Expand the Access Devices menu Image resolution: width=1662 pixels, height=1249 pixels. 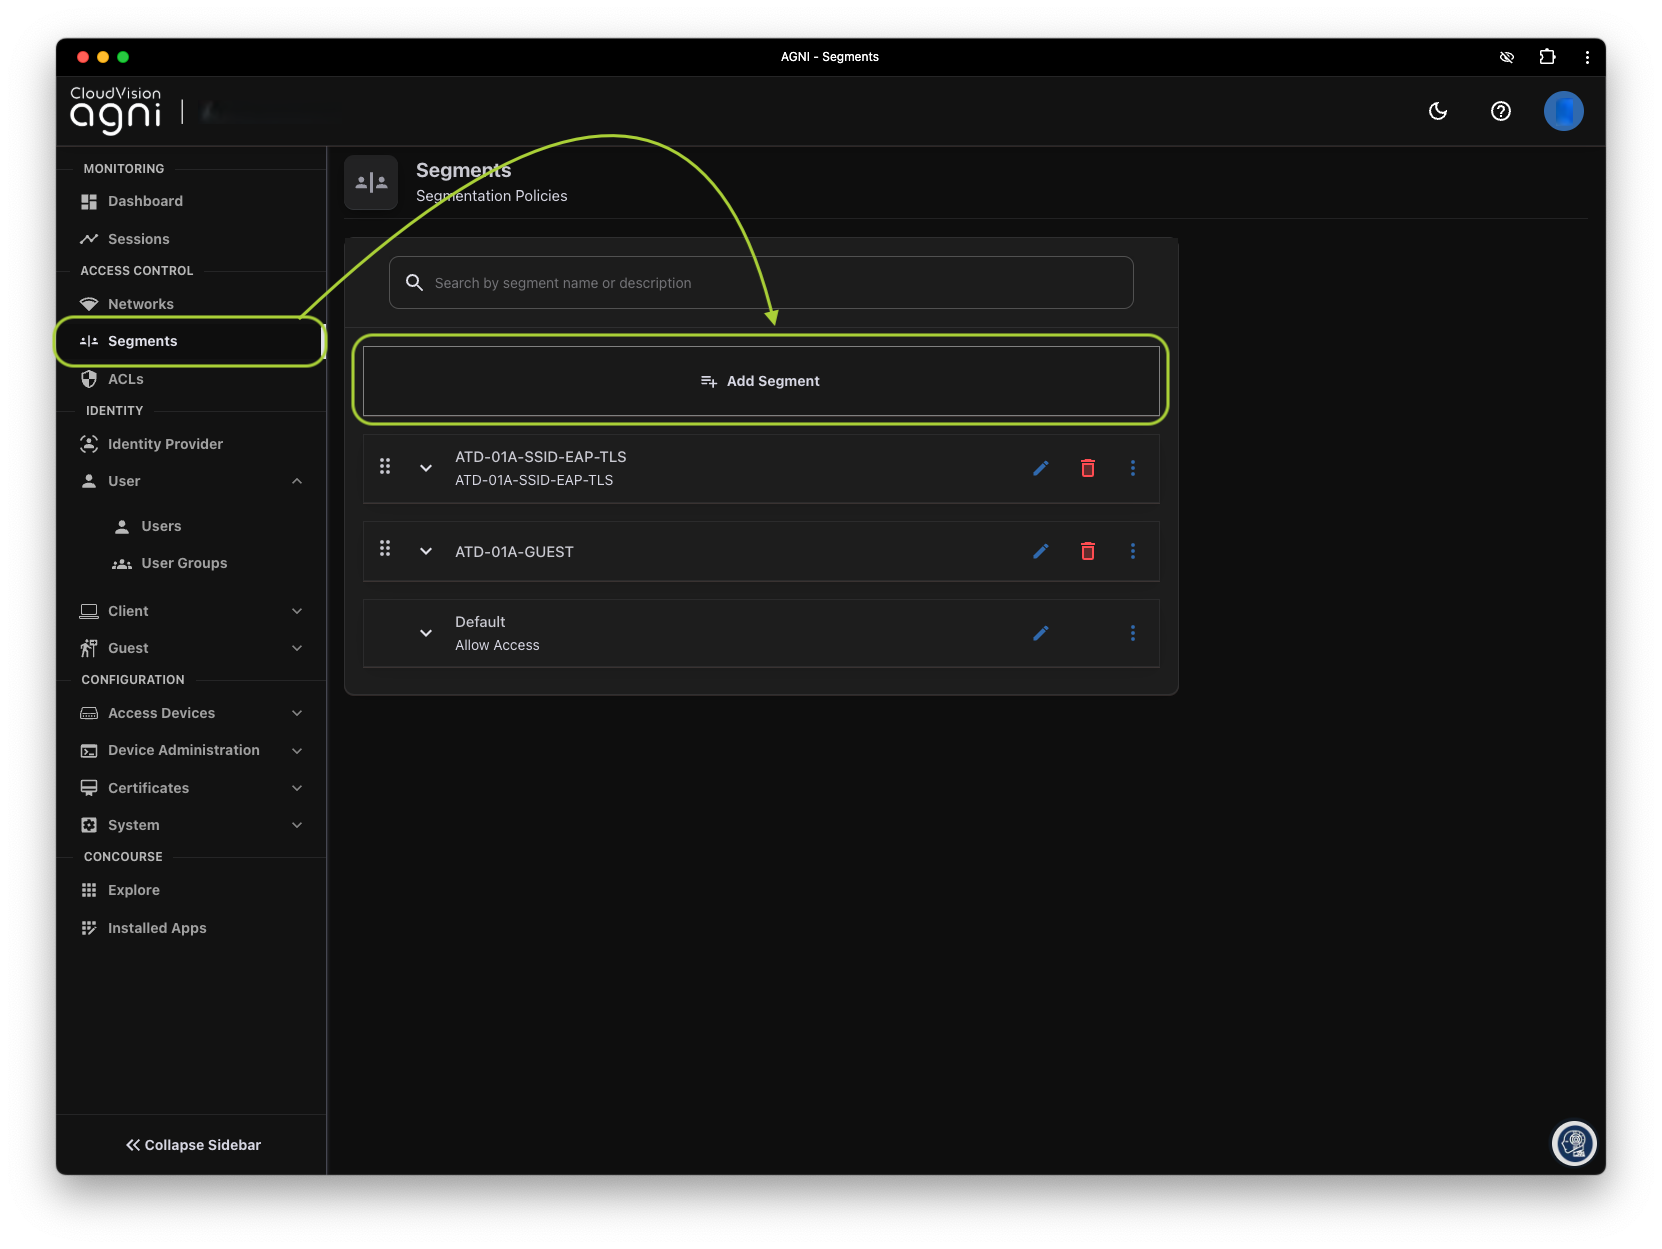297,713
